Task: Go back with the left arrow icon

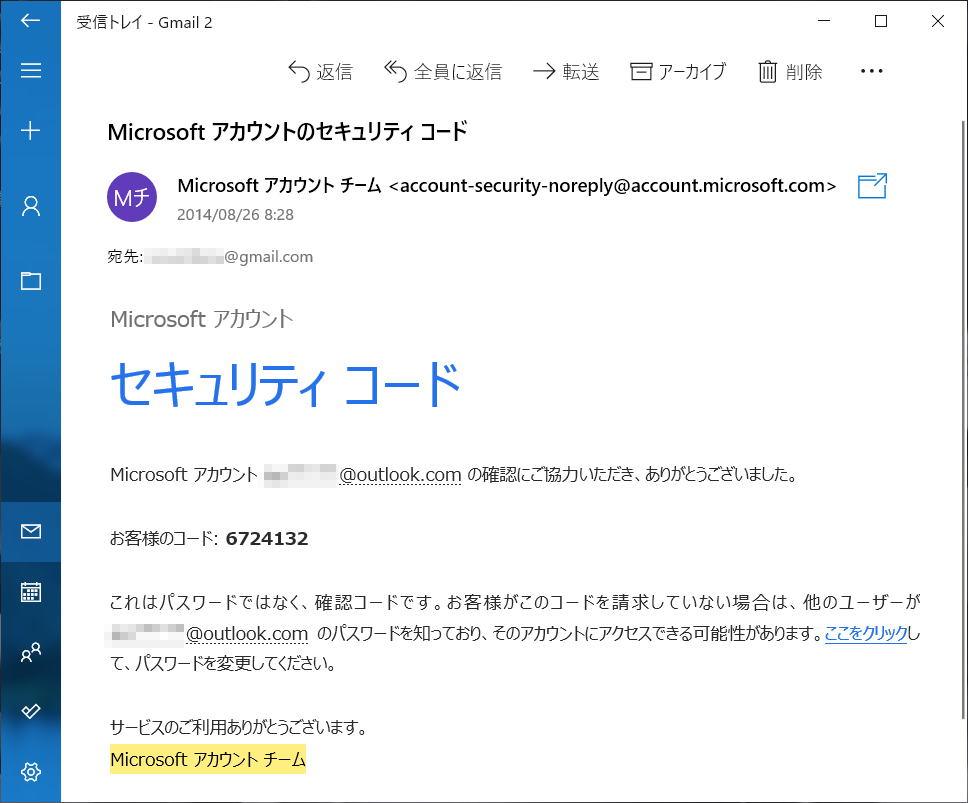Action: 30,20
